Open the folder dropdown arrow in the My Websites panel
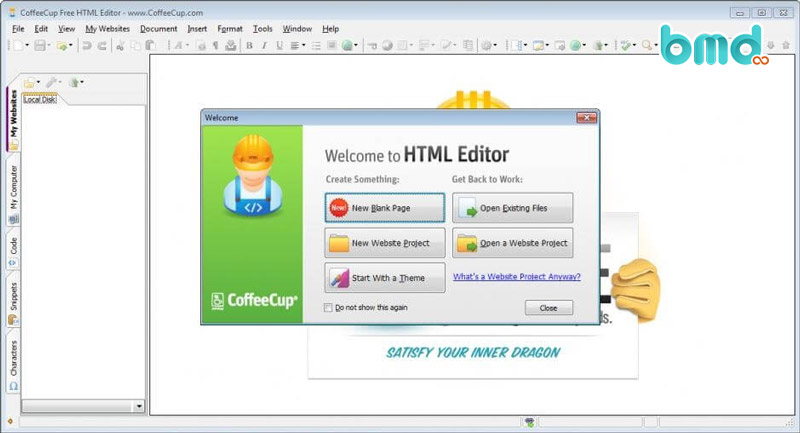Image resolution: width=800 pixels, height=433 pixels. coord(38,82)
